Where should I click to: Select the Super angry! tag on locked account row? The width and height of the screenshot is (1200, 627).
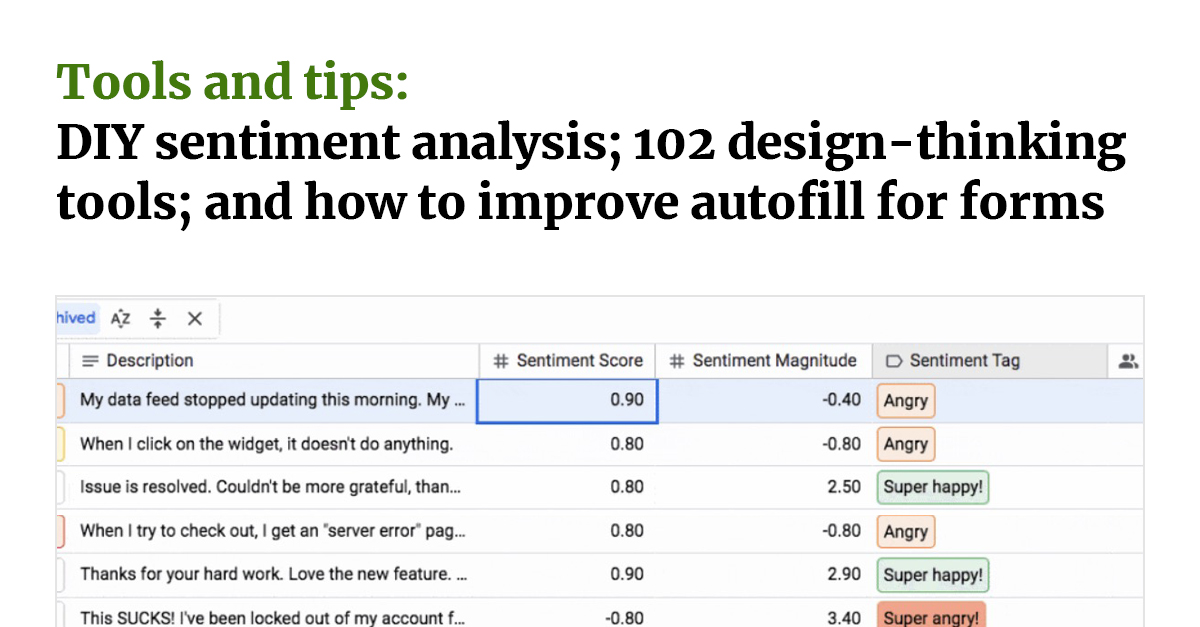(931, 618)
